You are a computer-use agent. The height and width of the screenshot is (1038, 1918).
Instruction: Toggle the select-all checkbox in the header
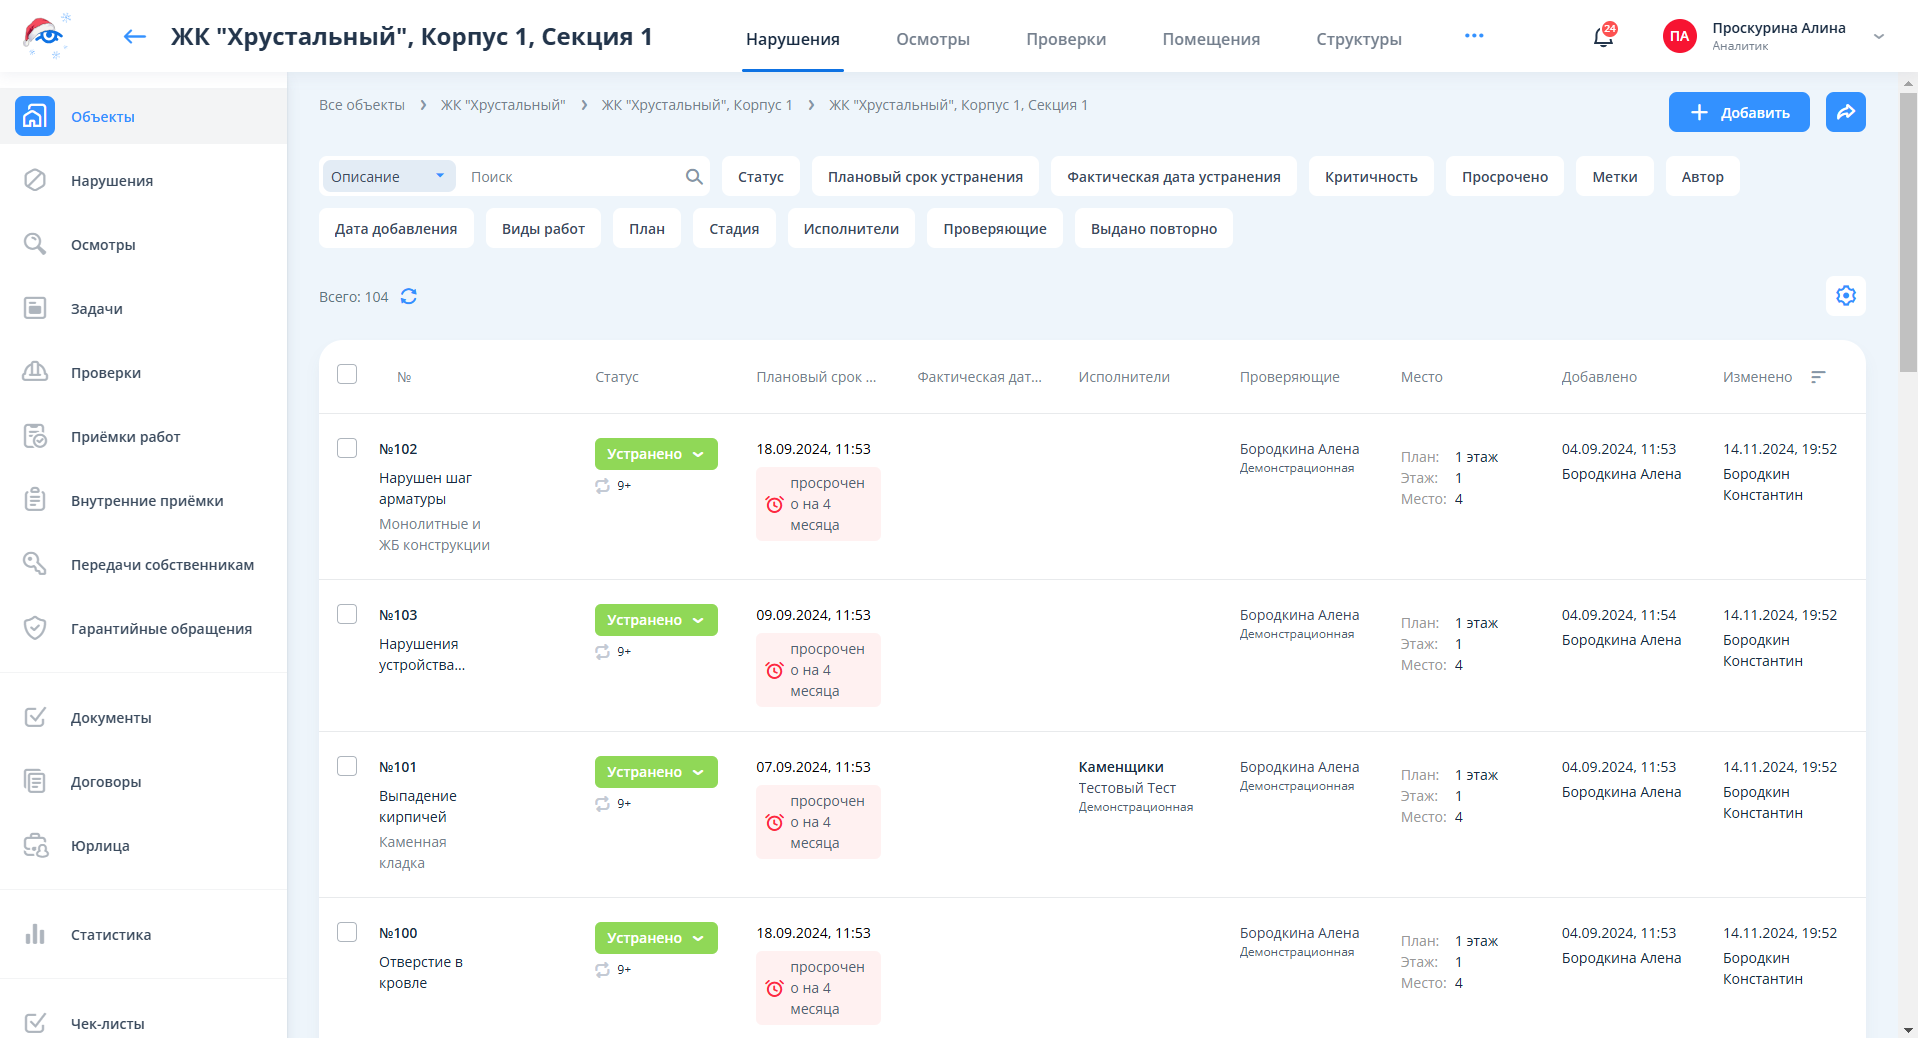point(347,374)
